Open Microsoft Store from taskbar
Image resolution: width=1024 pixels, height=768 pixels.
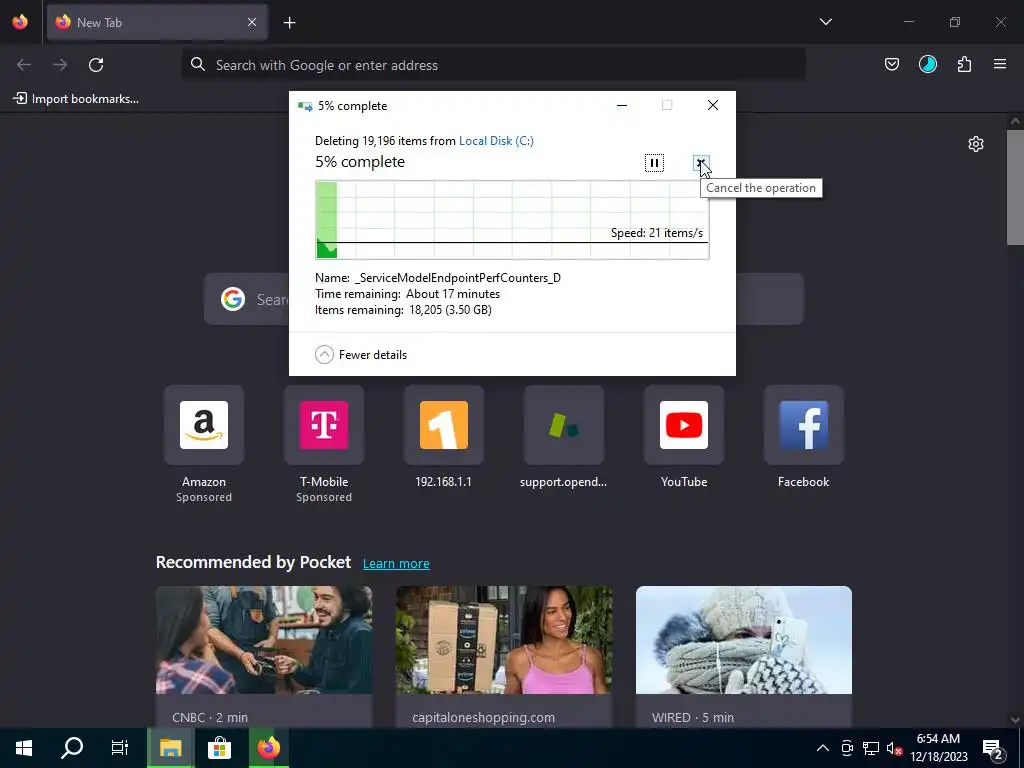click(x=219, y=748)
